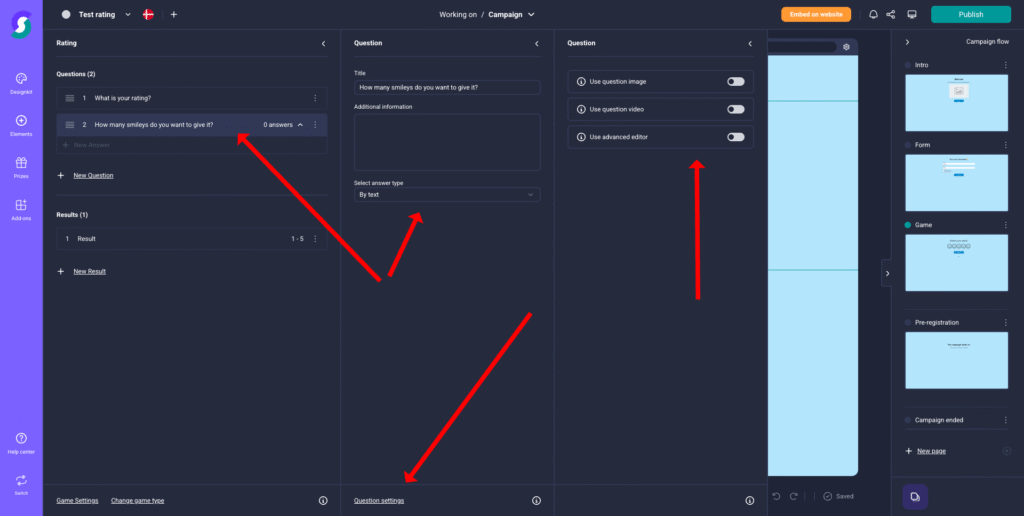
Task: Open options menu for Intro page
Action: [1006, 65]
